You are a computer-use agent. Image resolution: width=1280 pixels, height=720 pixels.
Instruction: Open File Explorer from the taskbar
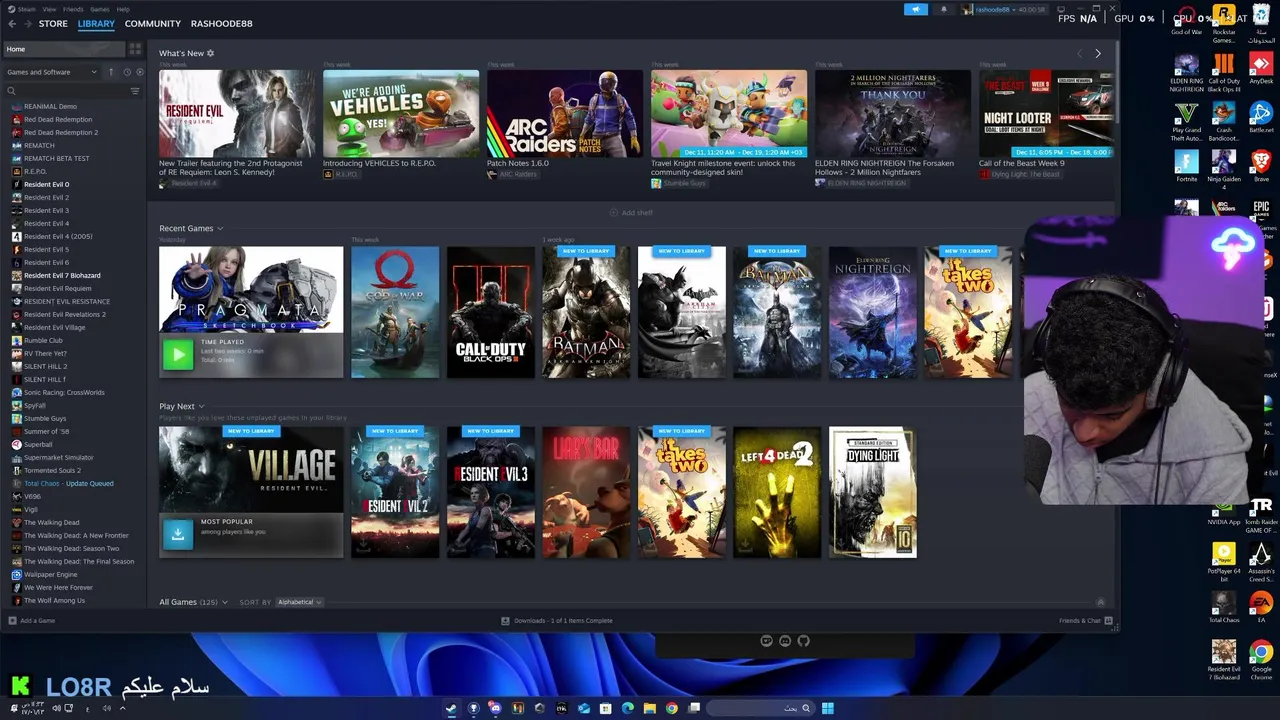pyautogui.click(x=649, y=708)
